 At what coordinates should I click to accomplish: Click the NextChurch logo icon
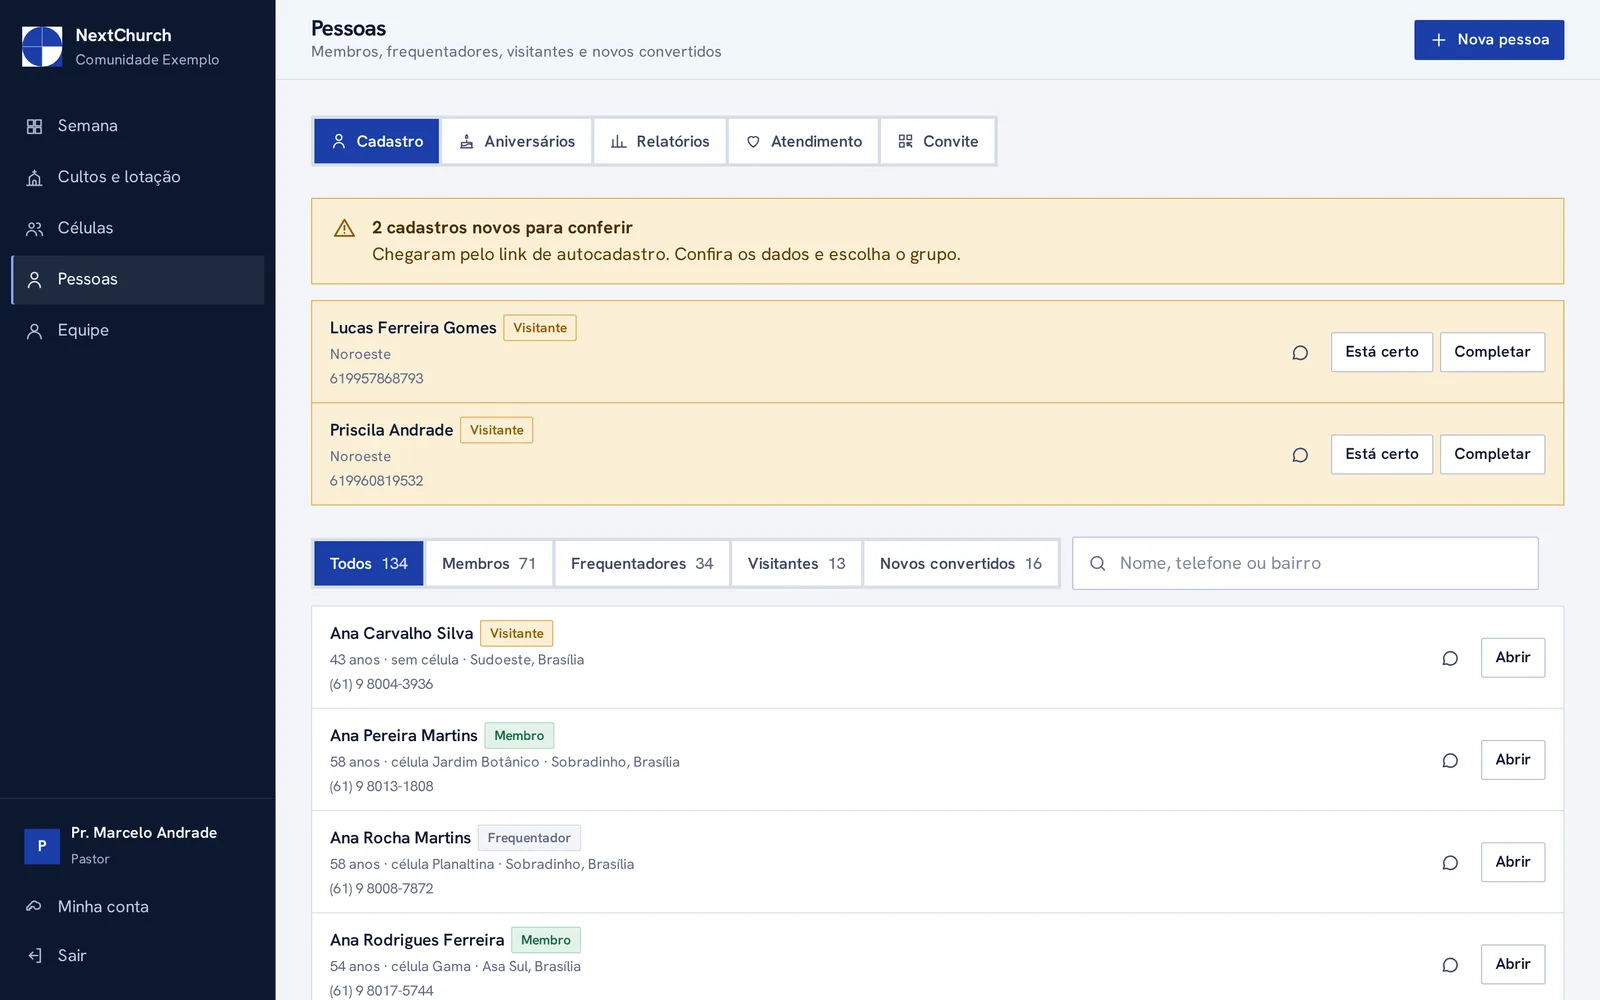click(x=42, y=47)
